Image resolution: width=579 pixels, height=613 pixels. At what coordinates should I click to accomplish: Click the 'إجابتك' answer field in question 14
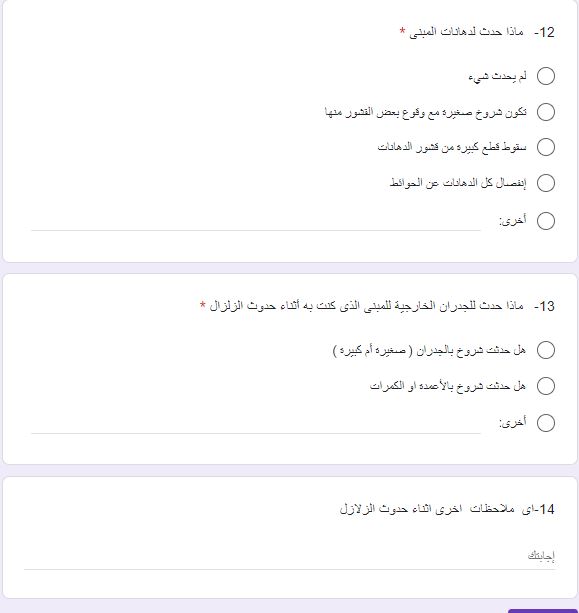click(289, 557)
